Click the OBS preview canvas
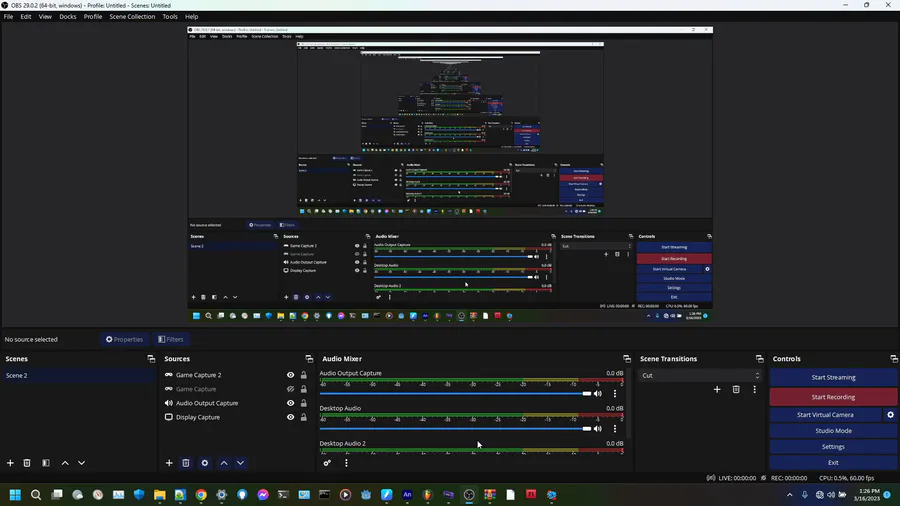 pyautogui.click(x=450, y=174)
